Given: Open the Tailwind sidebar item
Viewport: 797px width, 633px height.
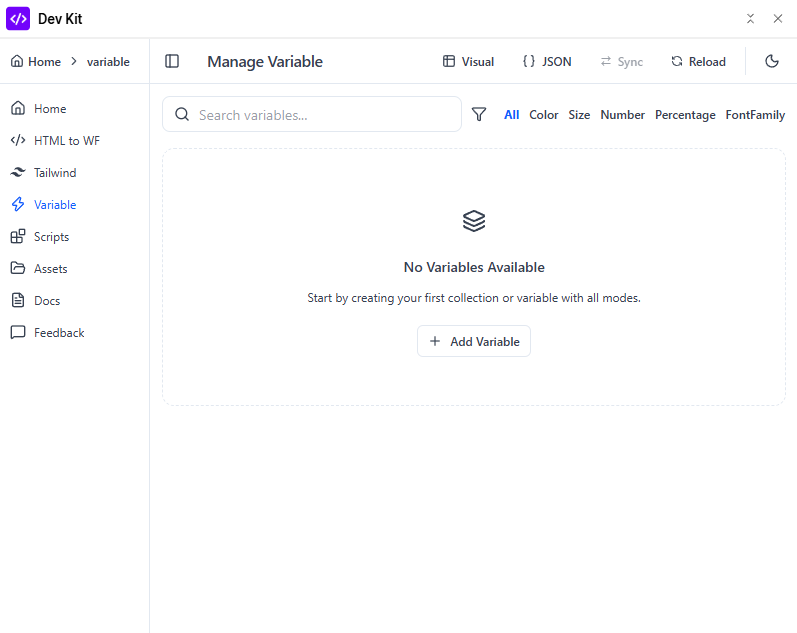Looking at the screenshot, I should (x=44, y=173).
